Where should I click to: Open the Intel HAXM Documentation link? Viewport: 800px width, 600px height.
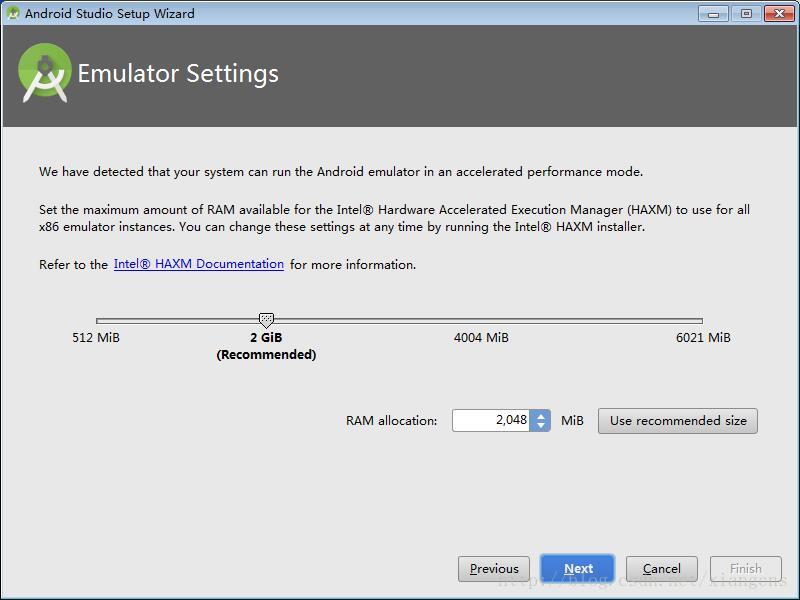pyautogui.click(x=198, y=264)
